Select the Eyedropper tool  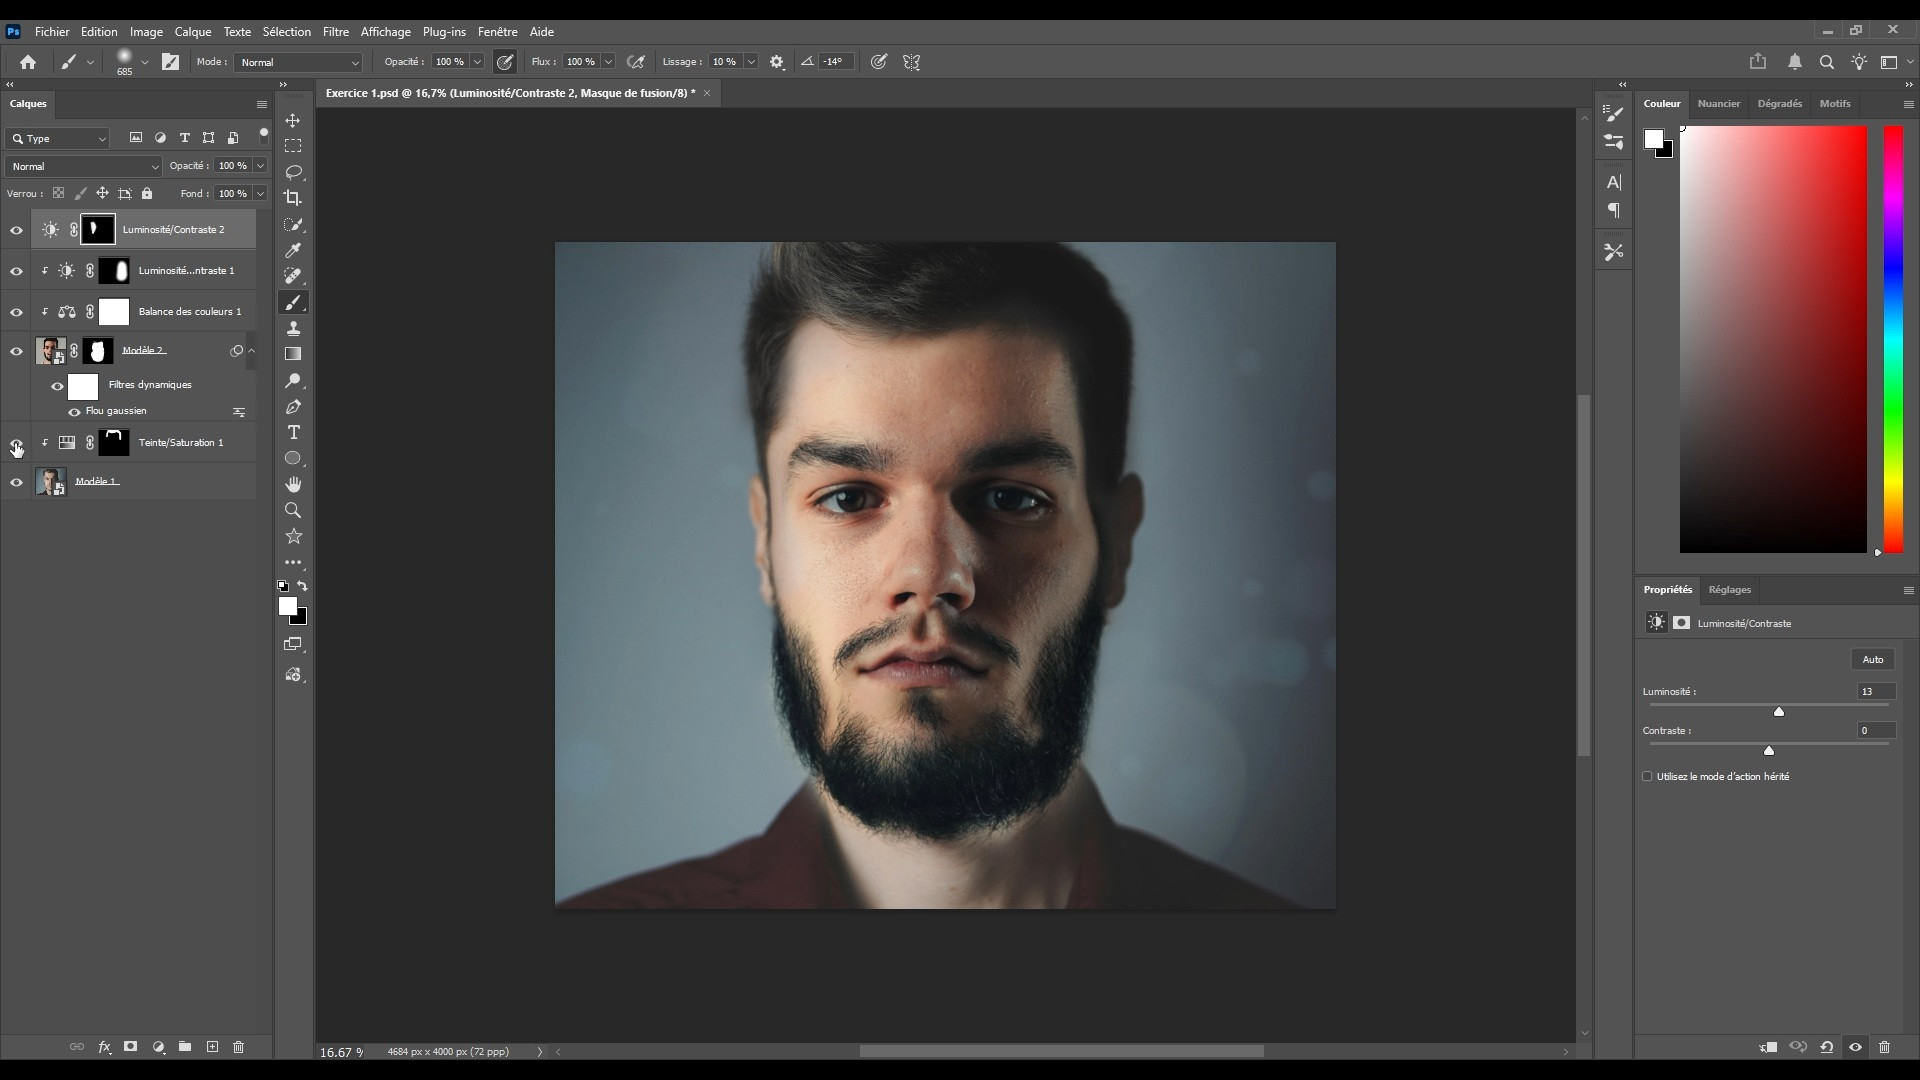tap(293, 250)
